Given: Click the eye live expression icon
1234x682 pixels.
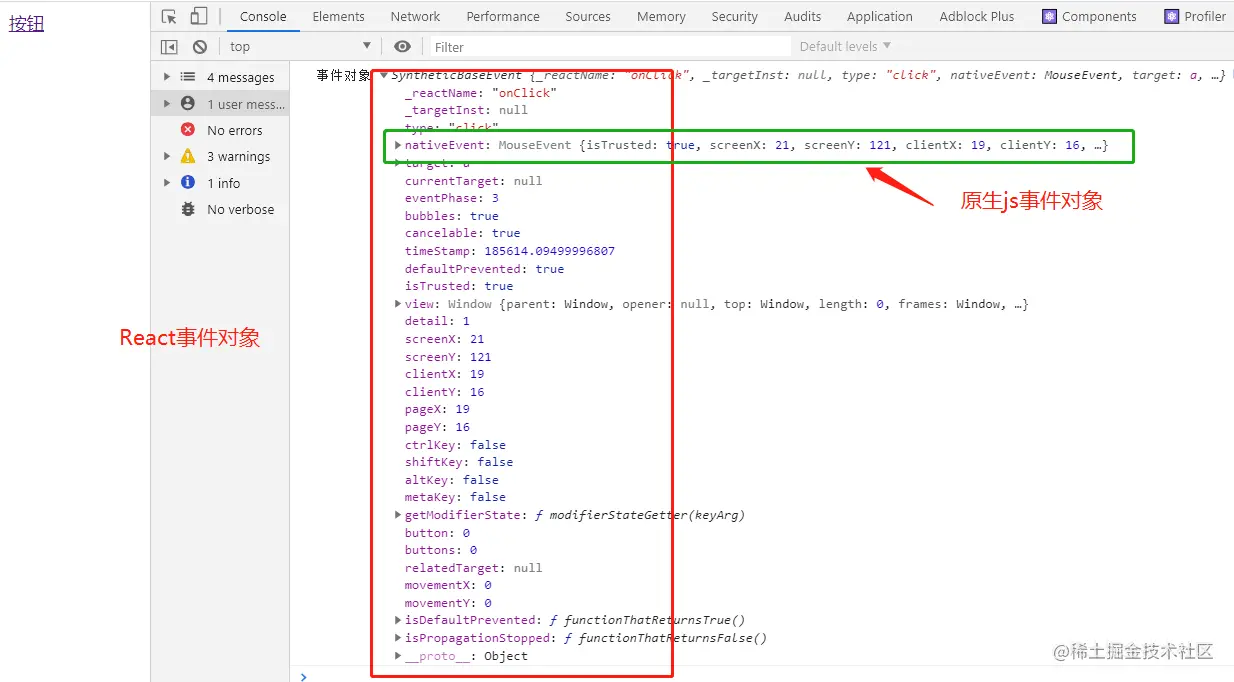Looking at the screenshot, I should (x=402, y=46).
